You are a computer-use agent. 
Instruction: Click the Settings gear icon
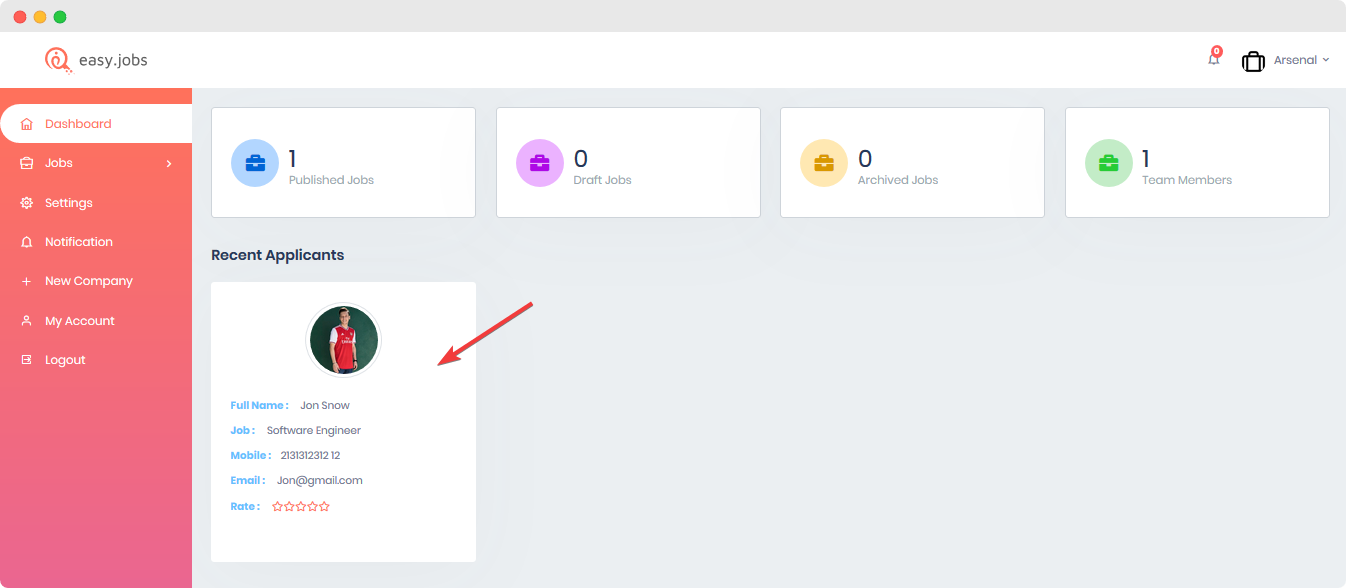(x=27, y=203)
